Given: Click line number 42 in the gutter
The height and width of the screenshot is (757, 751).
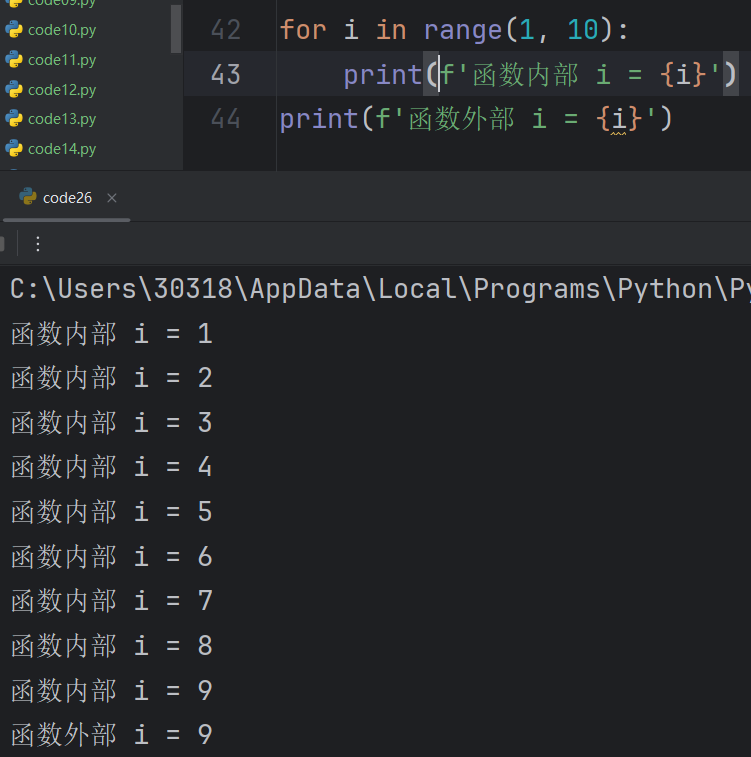Looking at the screenshot, I should (x=225, y=30).
